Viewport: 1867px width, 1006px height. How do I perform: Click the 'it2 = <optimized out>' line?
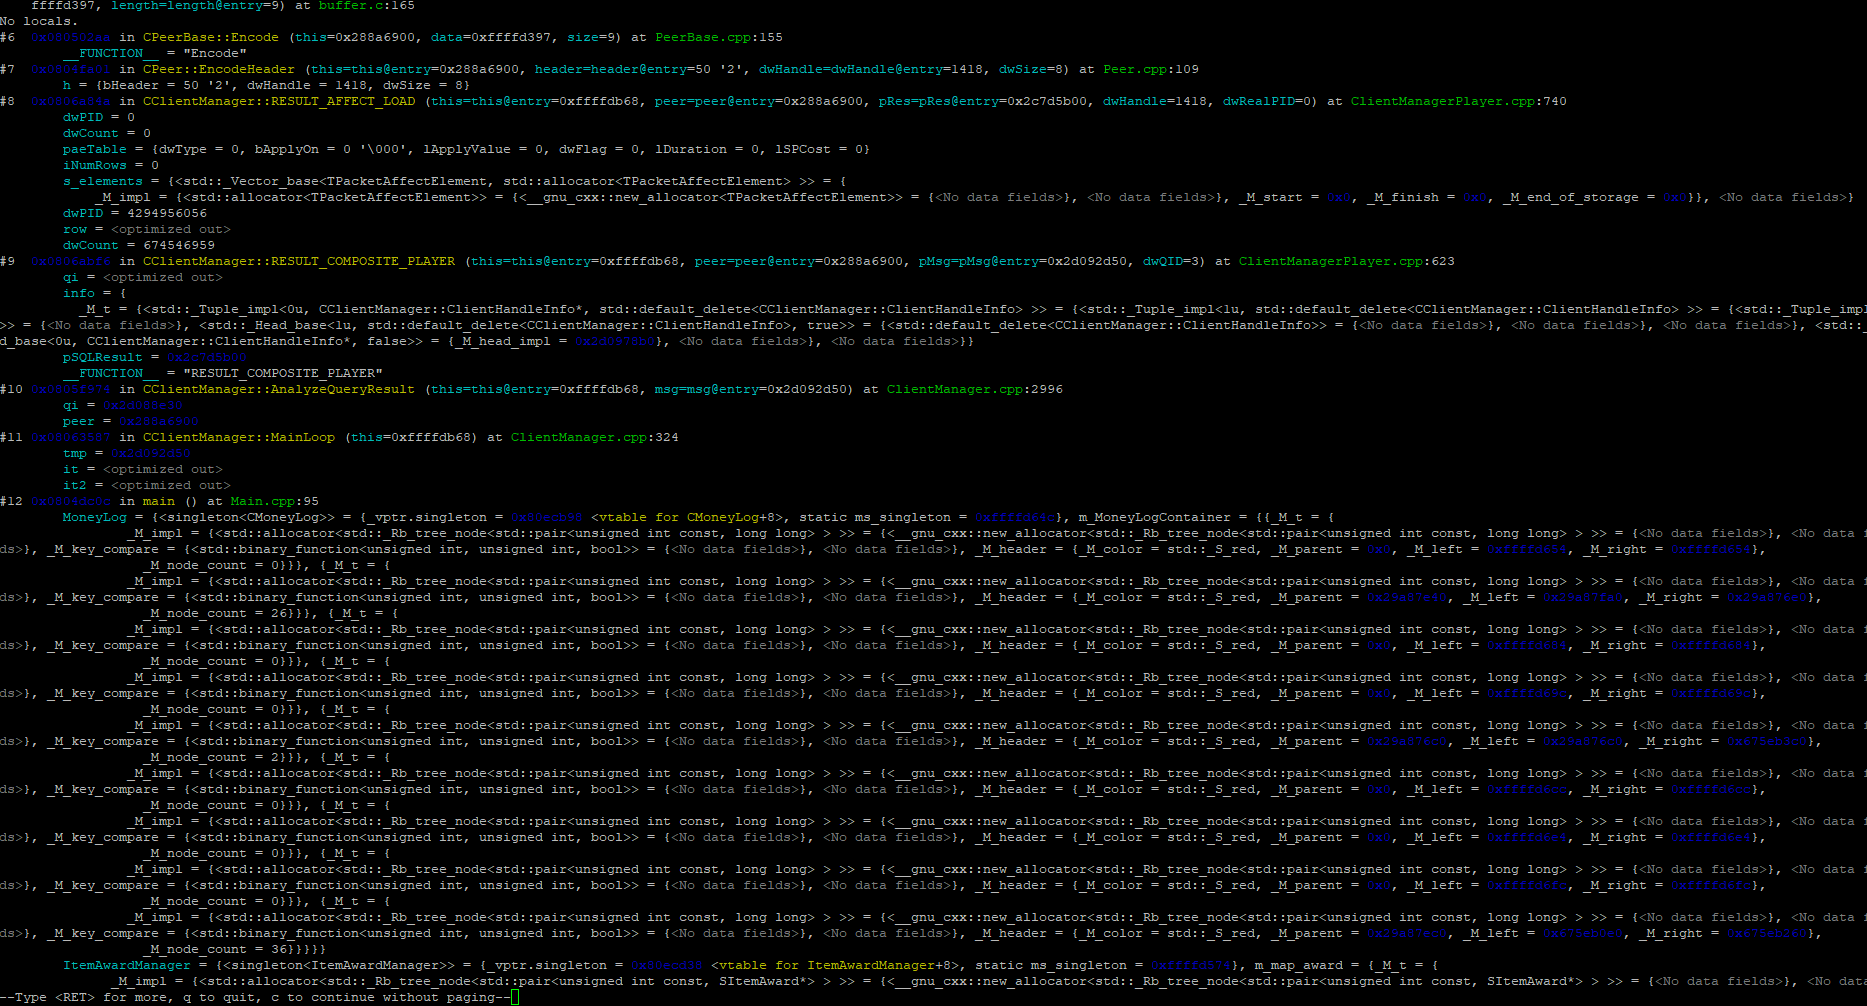coord(146,485)
